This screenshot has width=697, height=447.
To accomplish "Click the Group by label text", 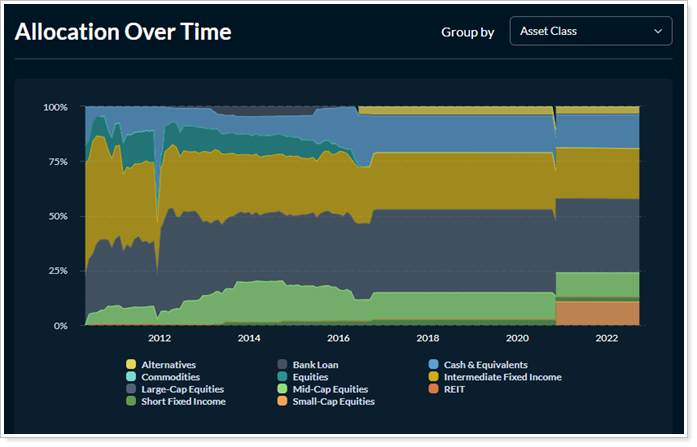I will click(x=467, y=32).
